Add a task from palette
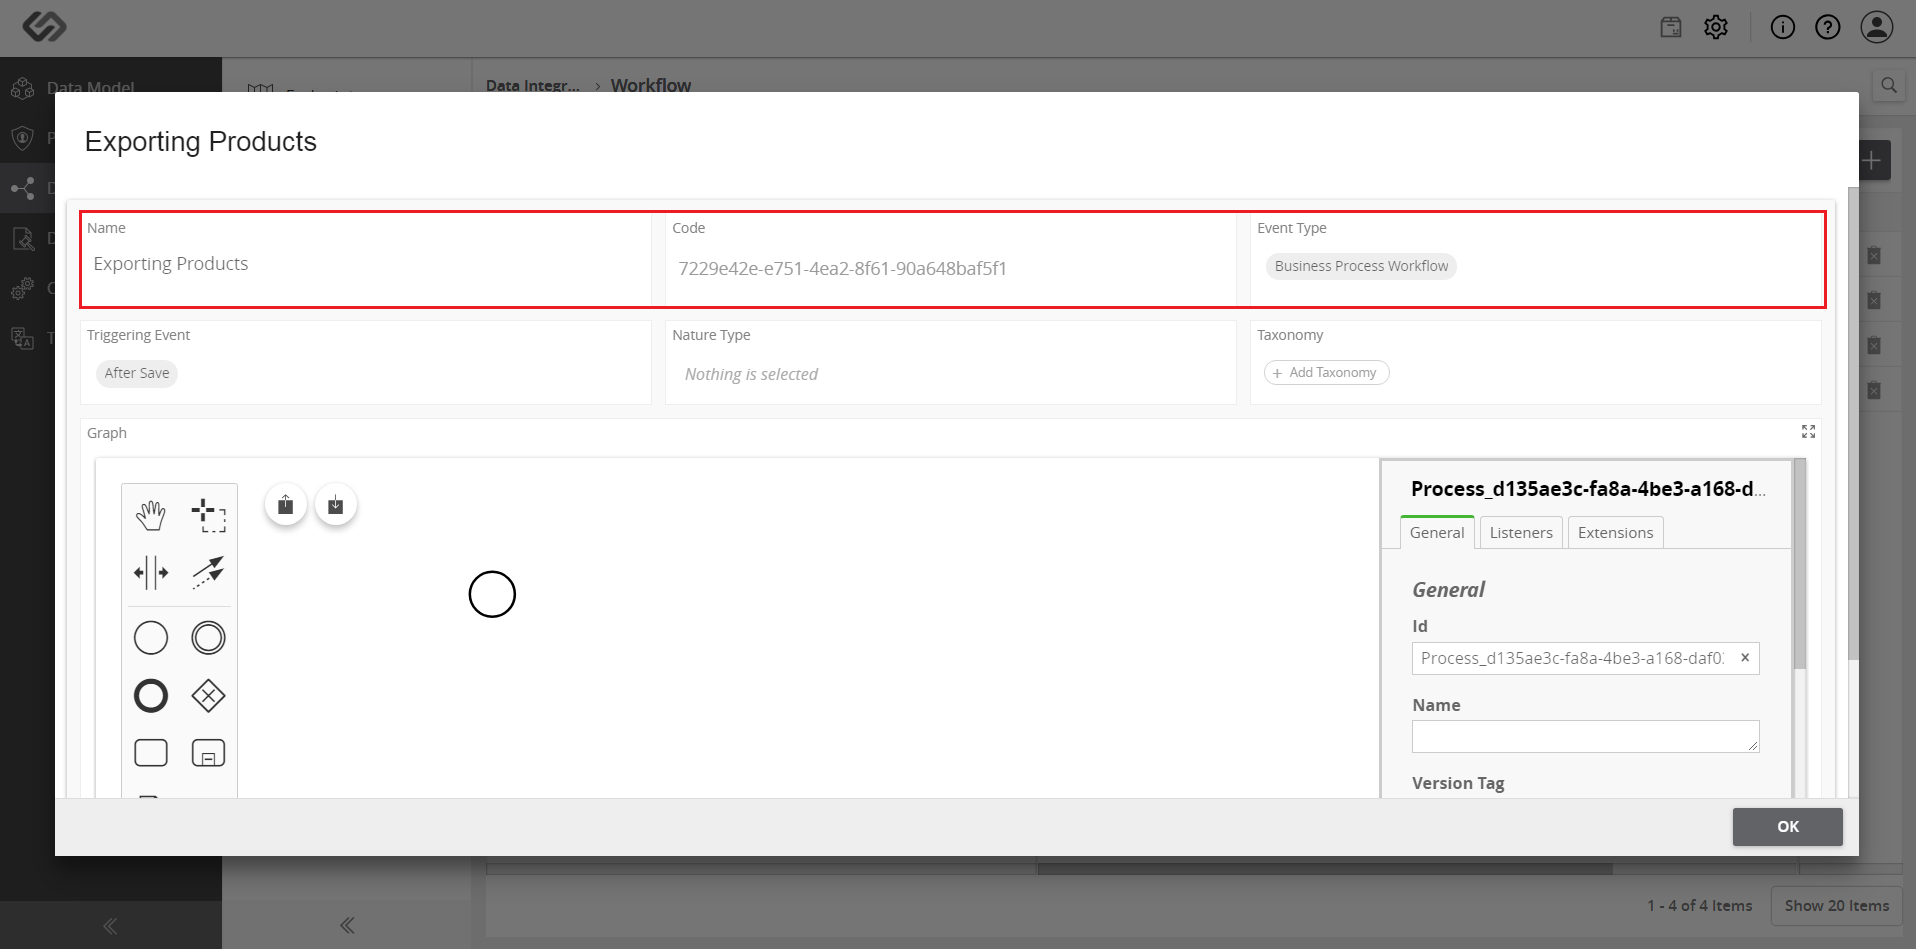 pos(151,753)
